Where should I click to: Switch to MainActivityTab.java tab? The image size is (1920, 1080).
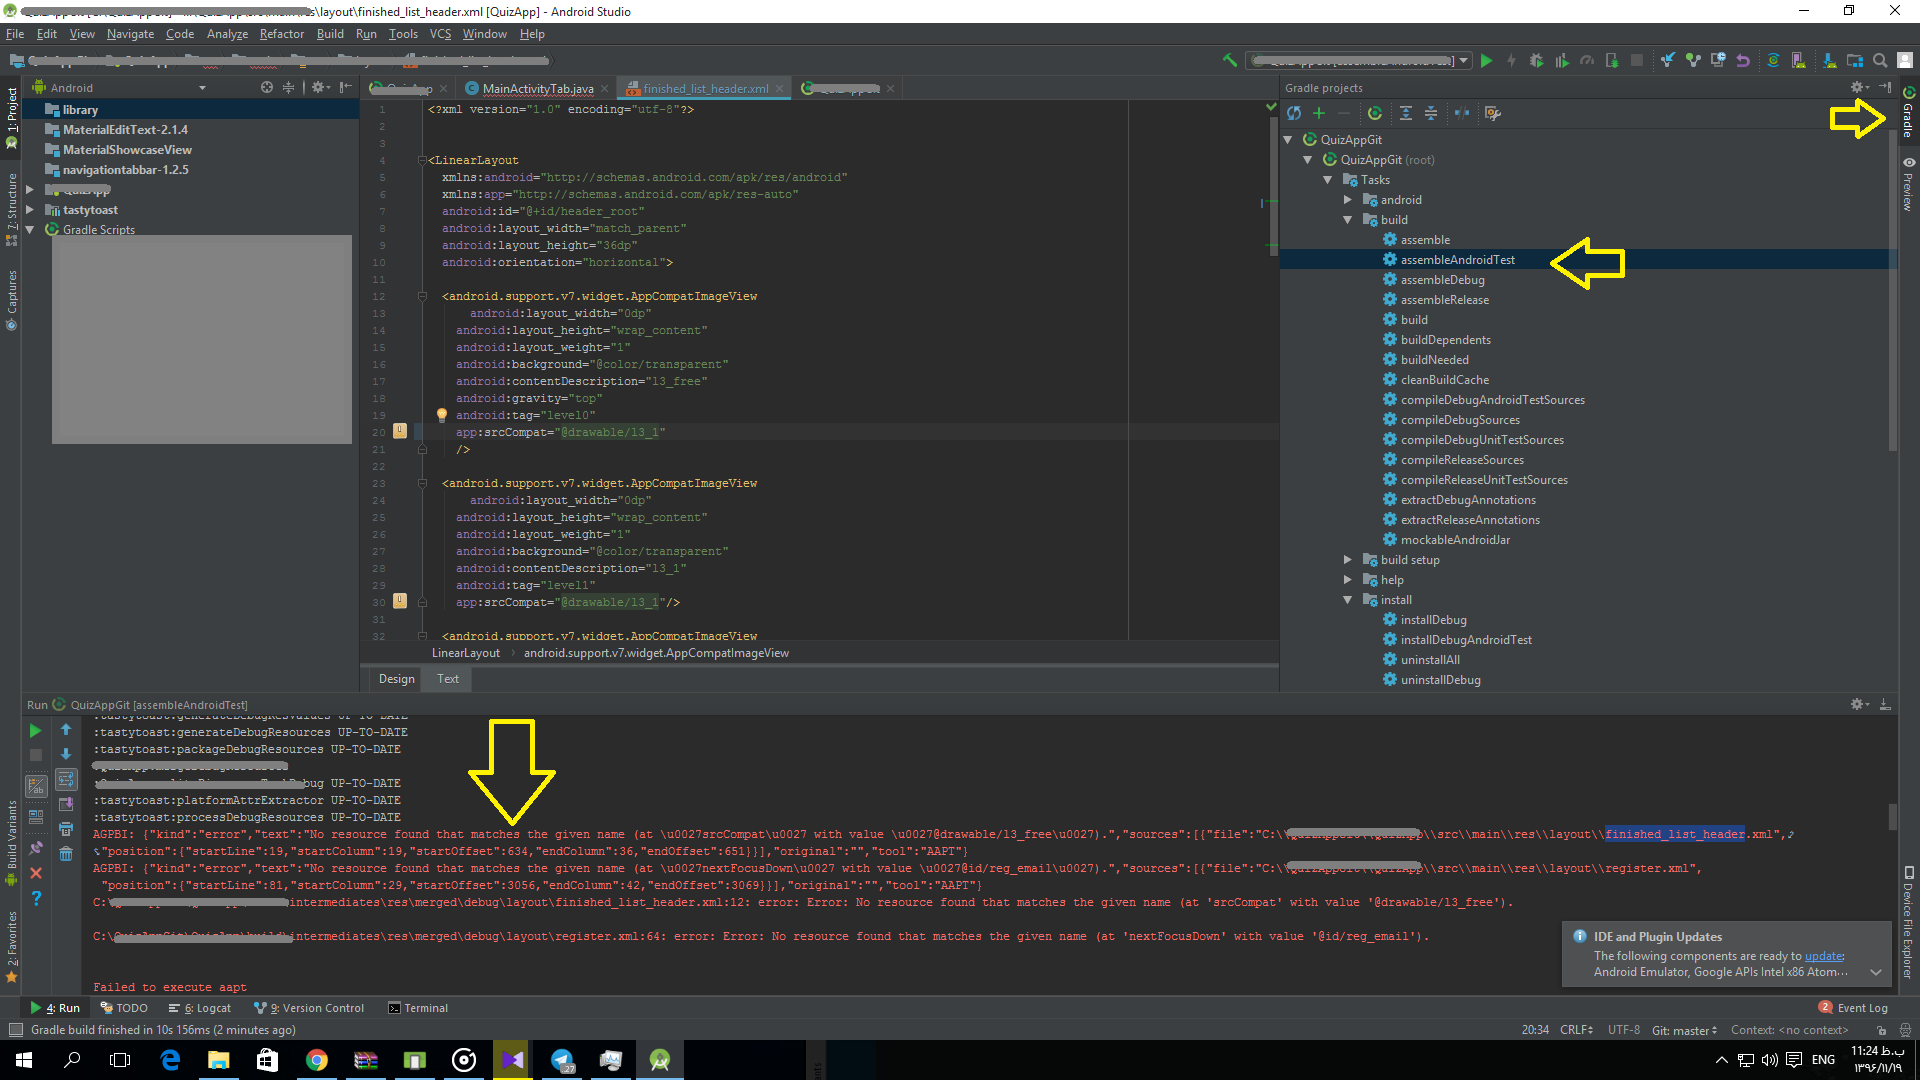[x=537, y=89]
